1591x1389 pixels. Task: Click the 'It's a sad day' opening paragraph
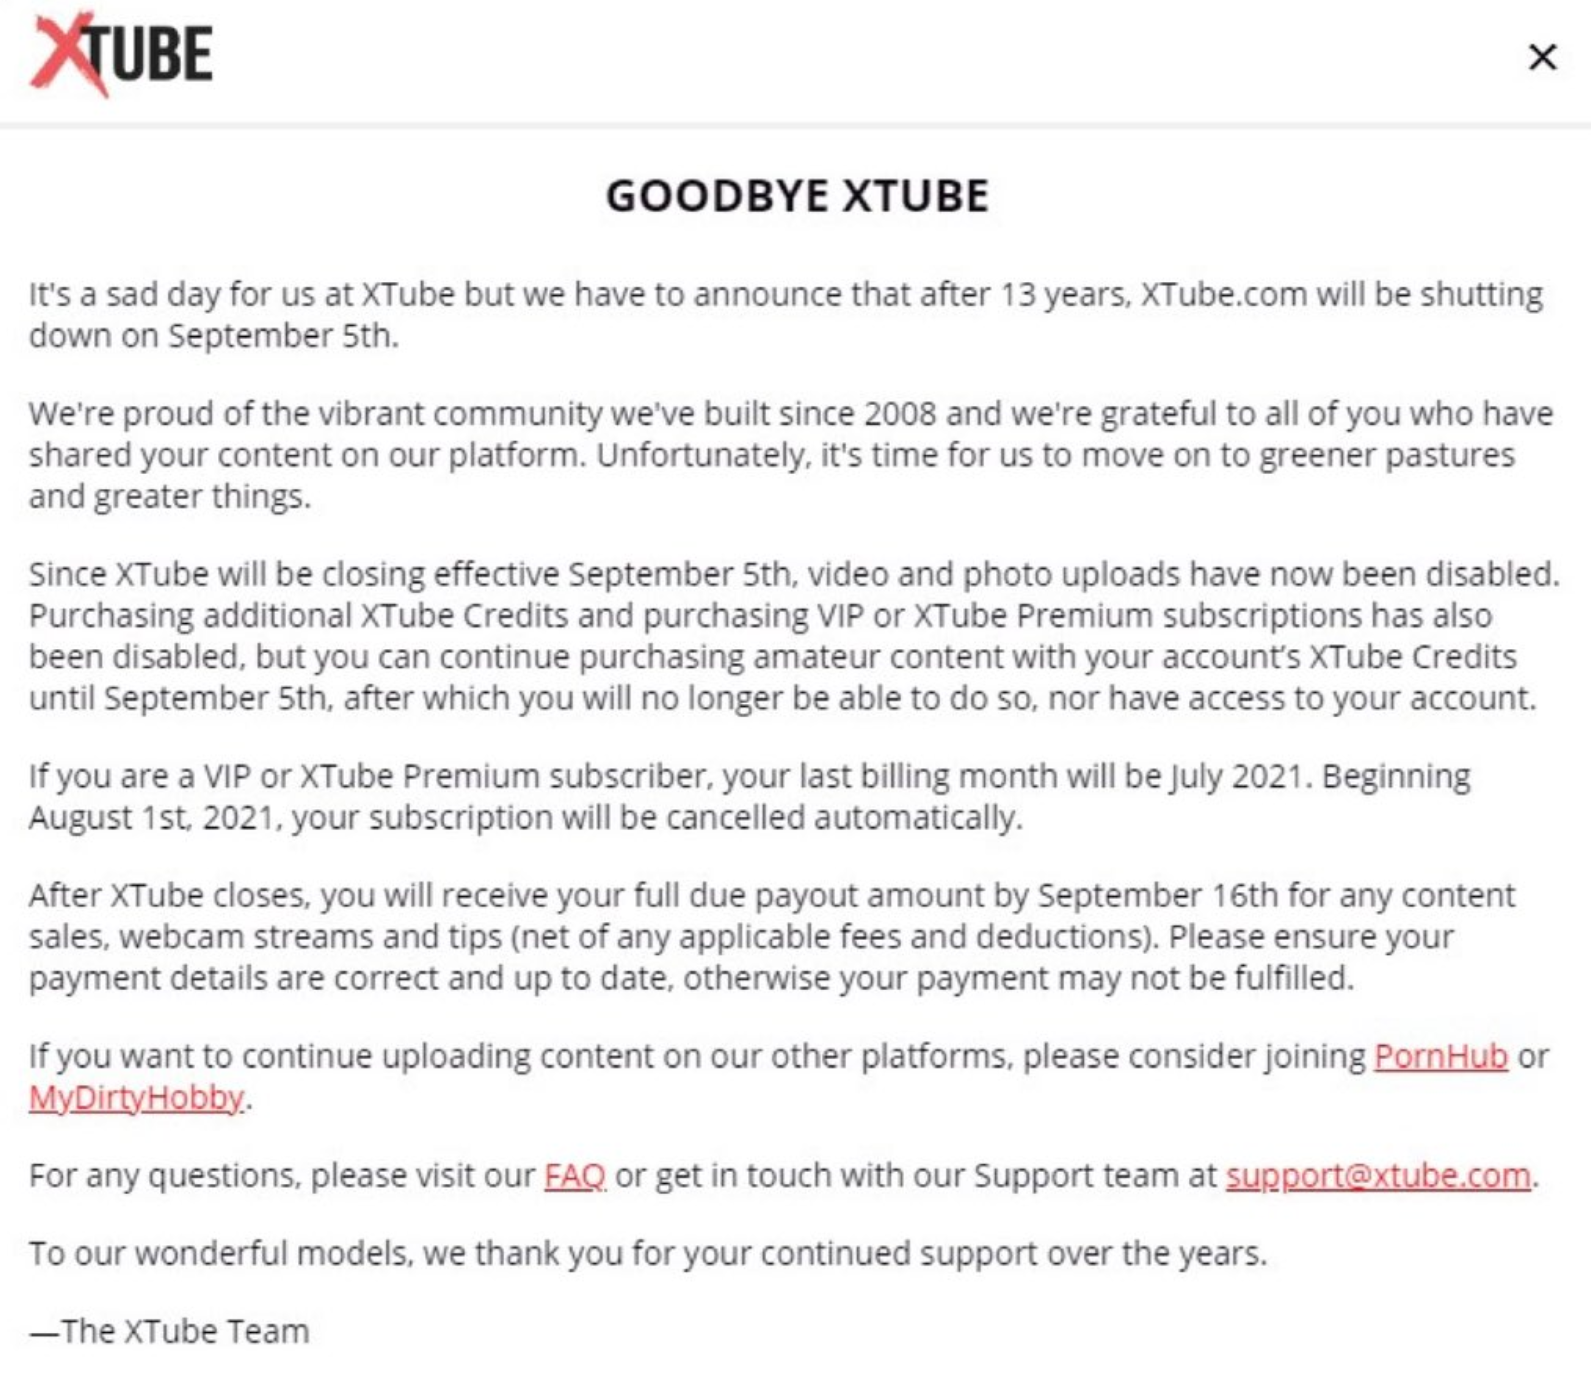[x=786, y=315]
